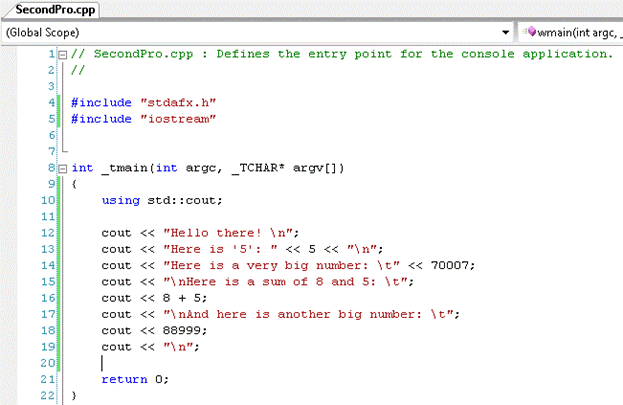Image resolution: width=623 pixels, height=405 pixels.
Task: Click the opening brace on line 9
Action: tap(74, 184)
